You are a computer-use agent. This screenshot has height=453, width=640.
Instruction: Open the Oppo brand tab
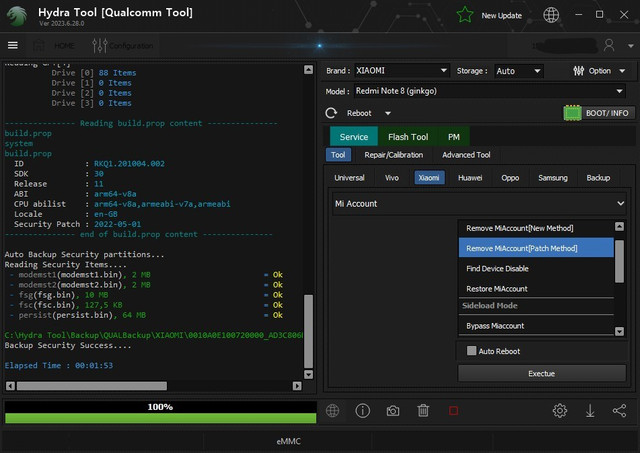510,178
